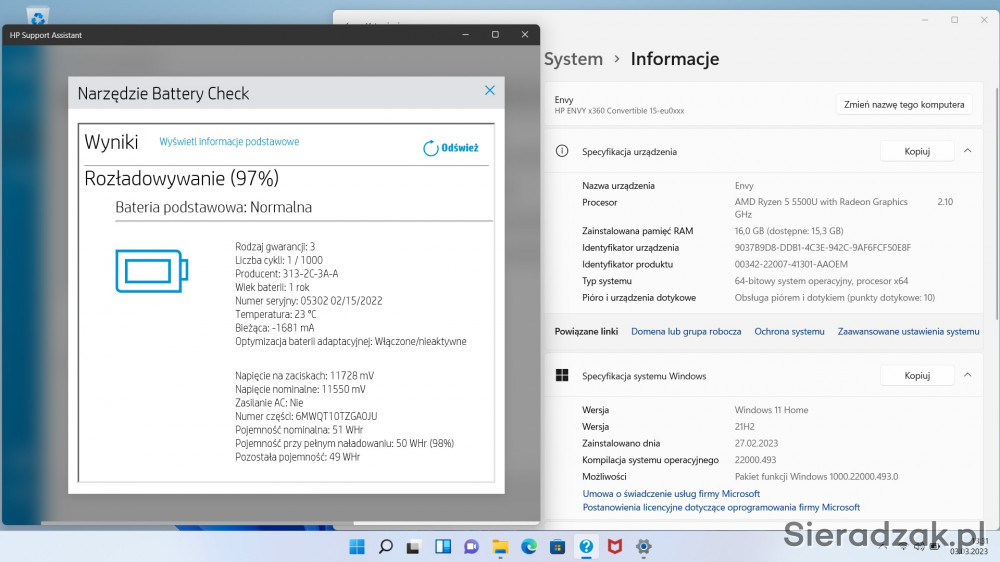1000x562 pixels.
Task: Click the taskbar clock and date
Action: coord(969,547)
